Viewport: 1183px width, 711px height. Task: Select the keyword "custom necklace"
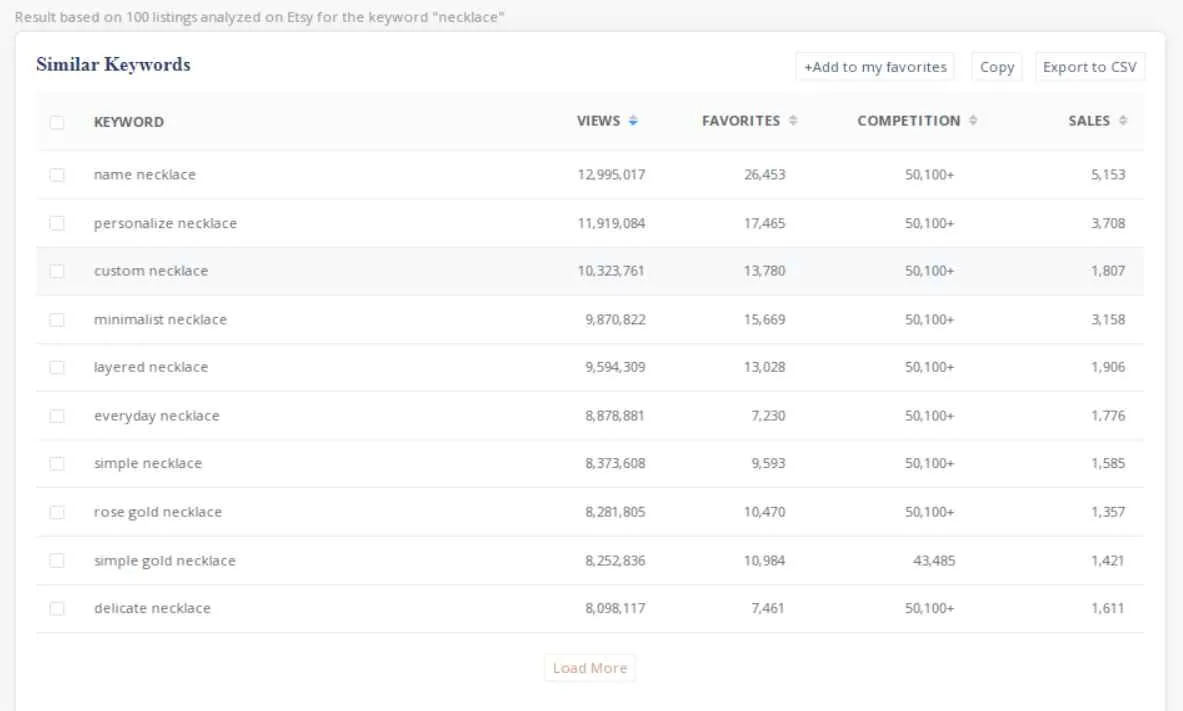tap(151, 271)
